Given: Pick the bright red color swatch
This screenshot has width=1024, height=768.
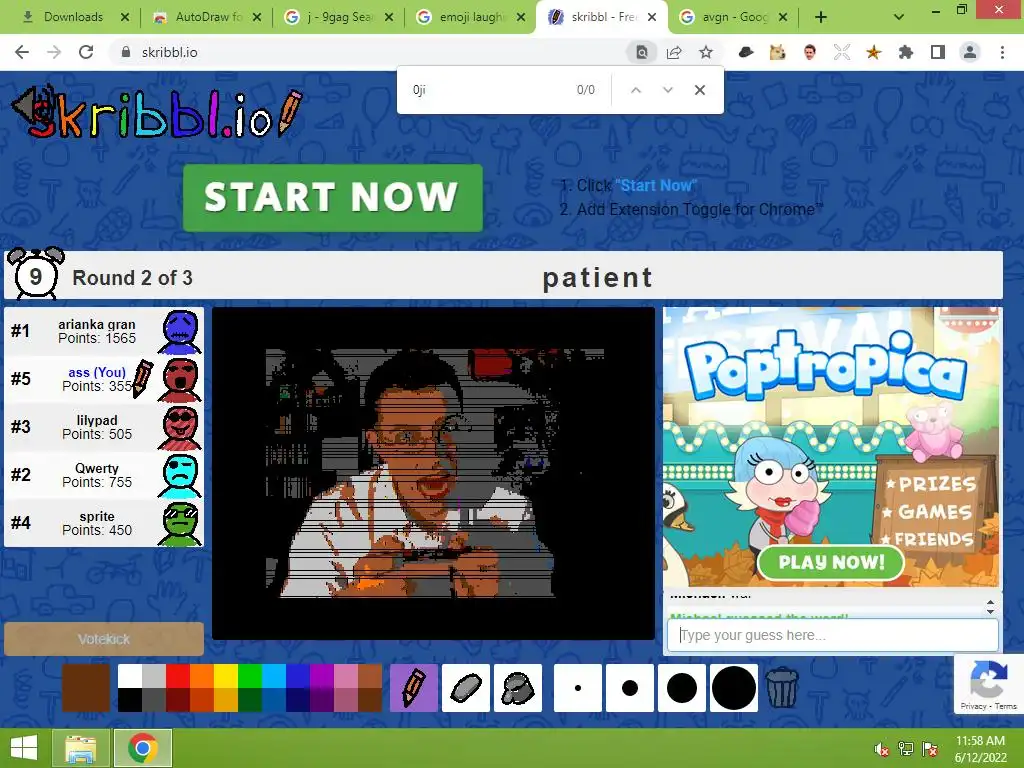Looking at the screenshot, I should click(178, 676).
